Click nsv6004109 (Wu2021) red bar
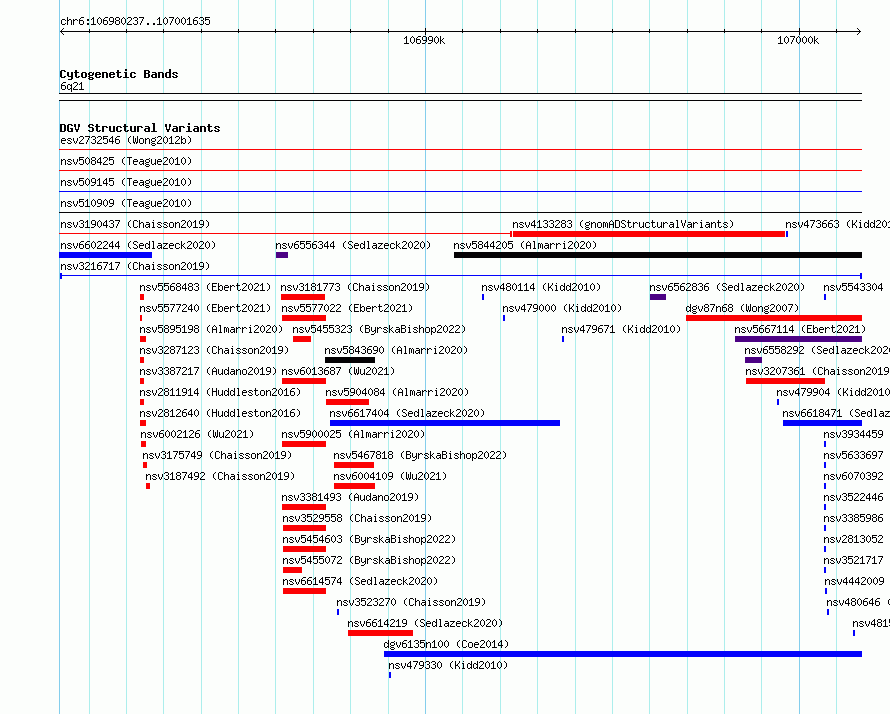 point(355,486)
